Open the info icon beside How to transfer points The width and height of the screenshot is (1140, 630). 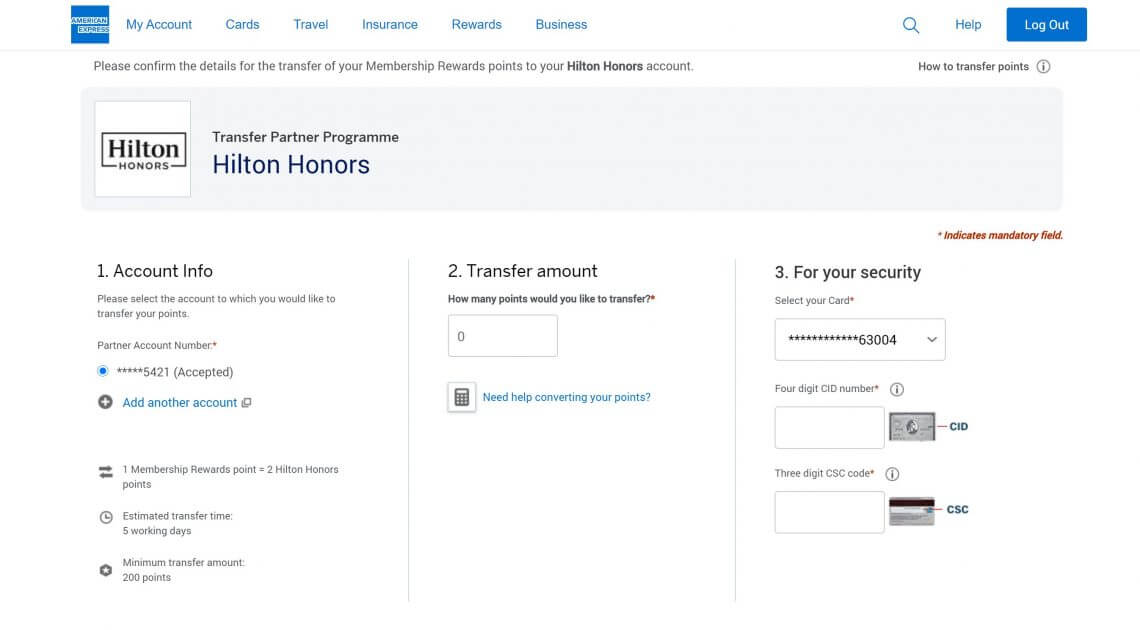[1043, 66]
